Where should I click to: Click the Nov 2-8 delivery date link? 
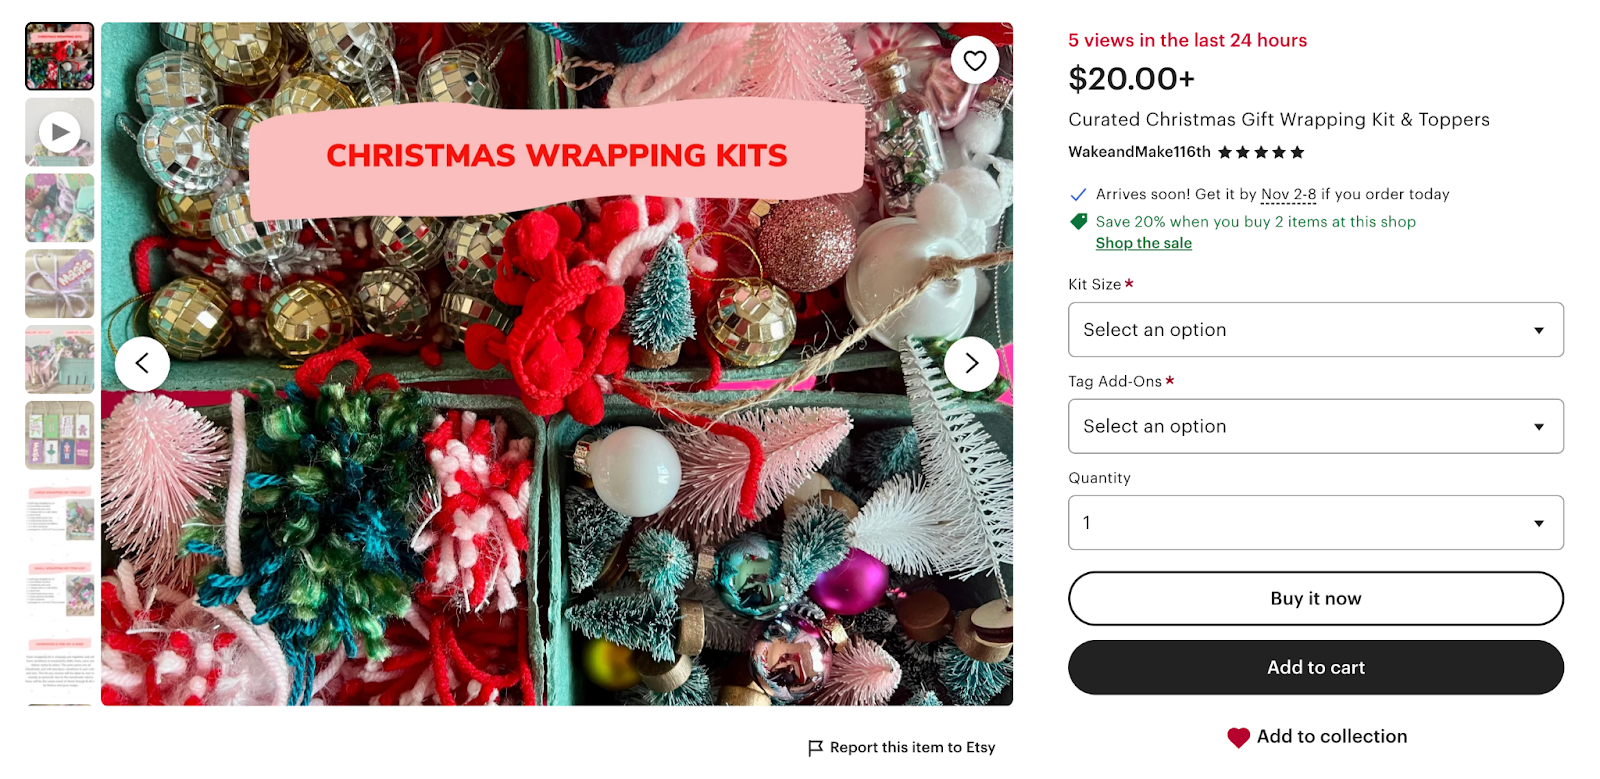pos(1288,193)
